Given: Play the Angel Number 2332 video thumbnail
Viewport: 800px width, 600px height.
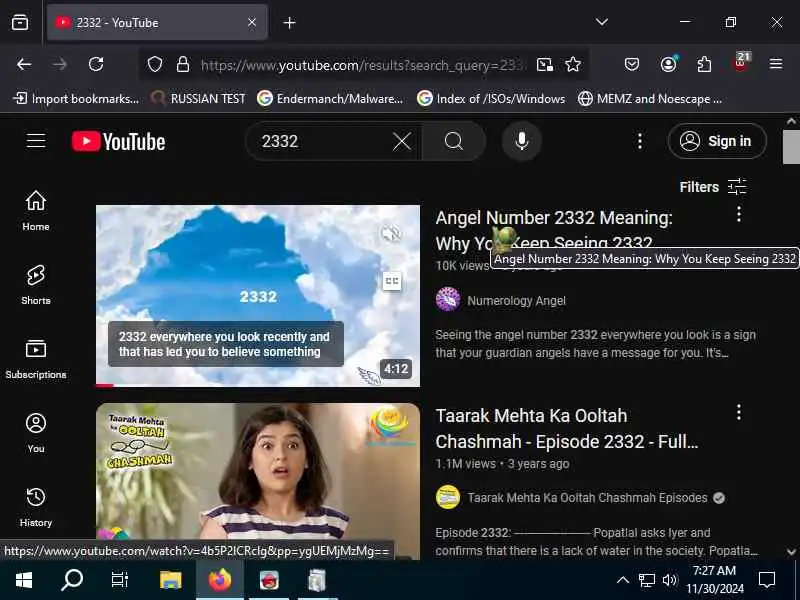Looking at the screenshot, I should click(x=258, y=295).
